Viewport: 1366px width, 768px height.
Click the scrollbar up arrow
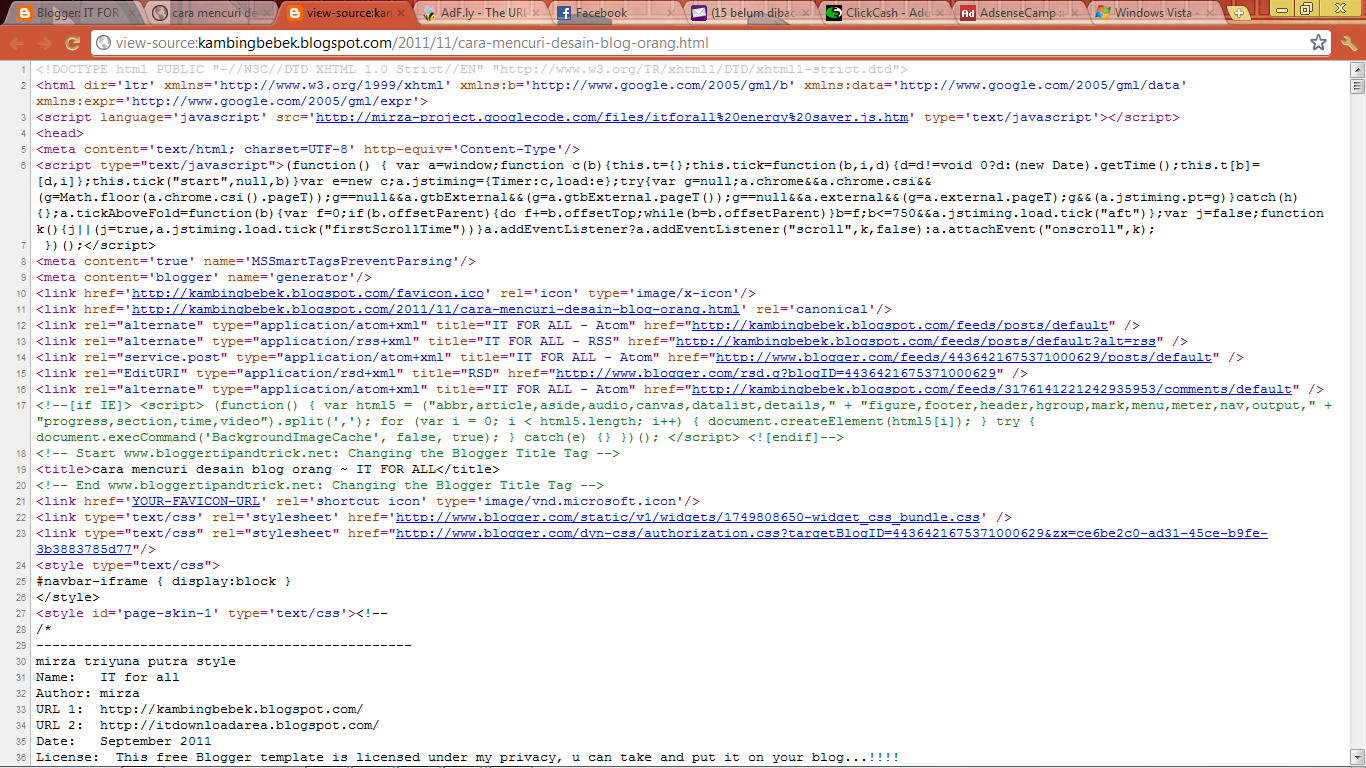click(1357, 69)
